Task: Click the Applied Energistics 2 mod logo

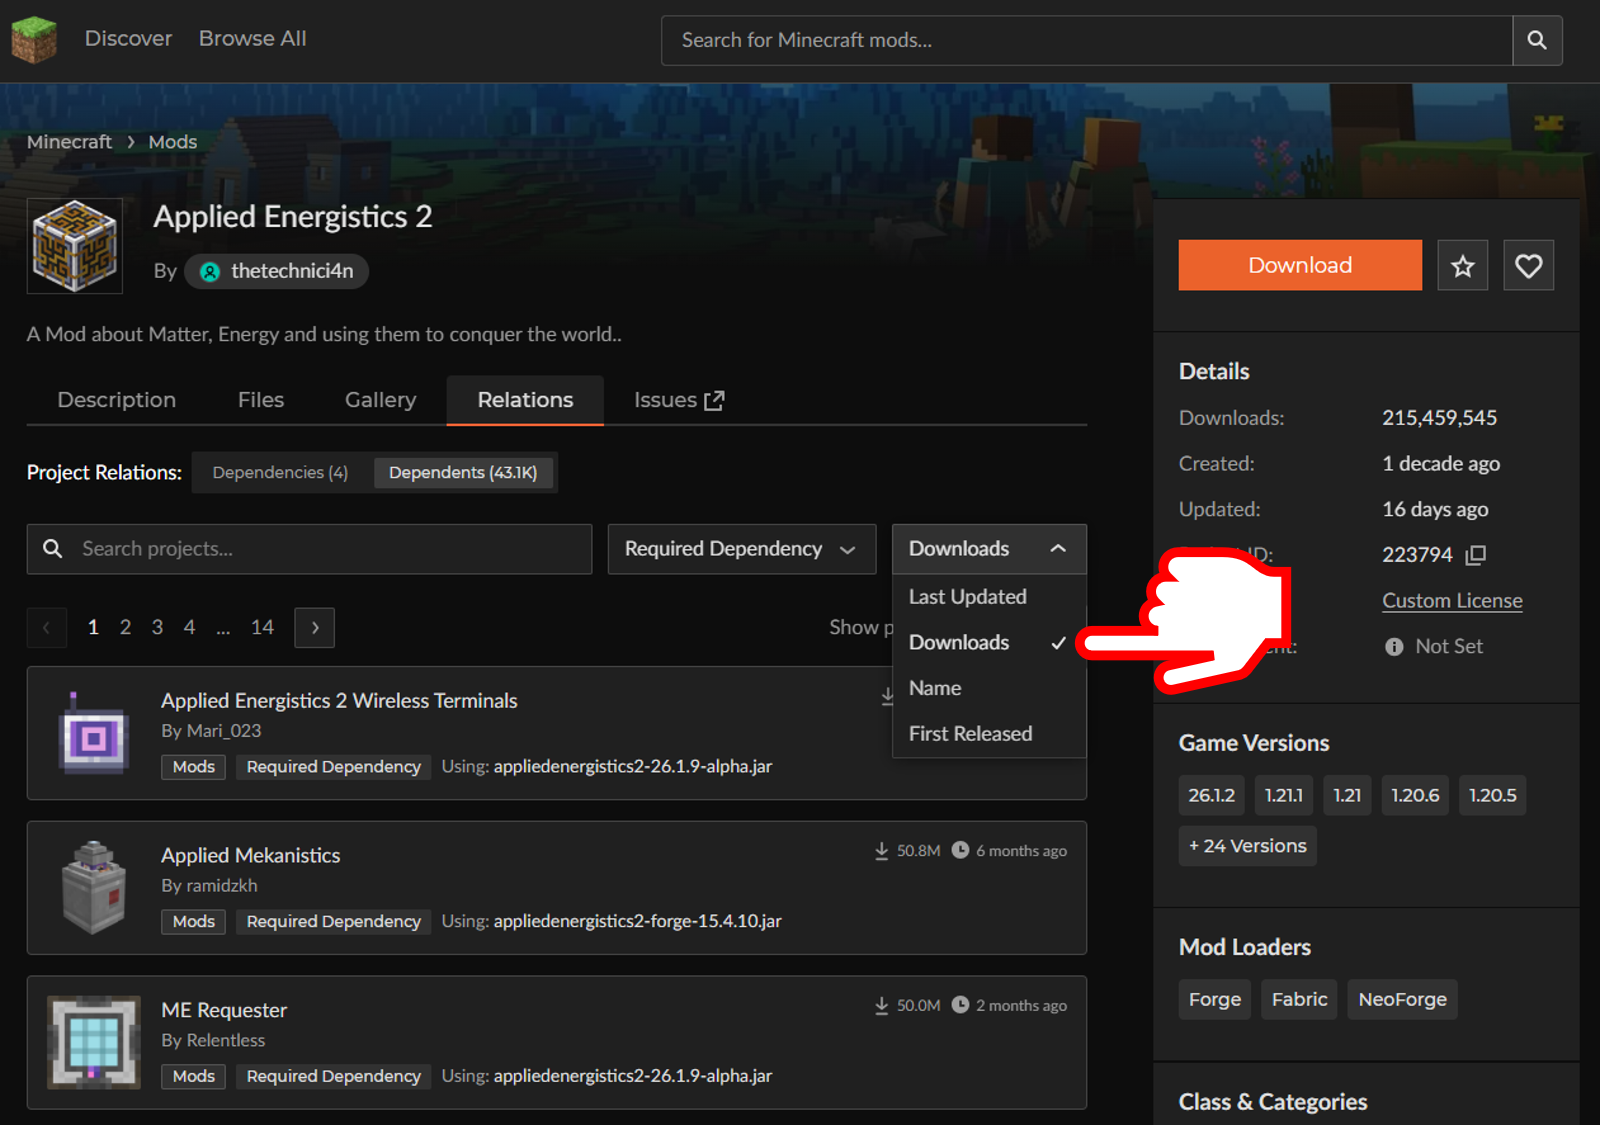Action: pos(75,246)
